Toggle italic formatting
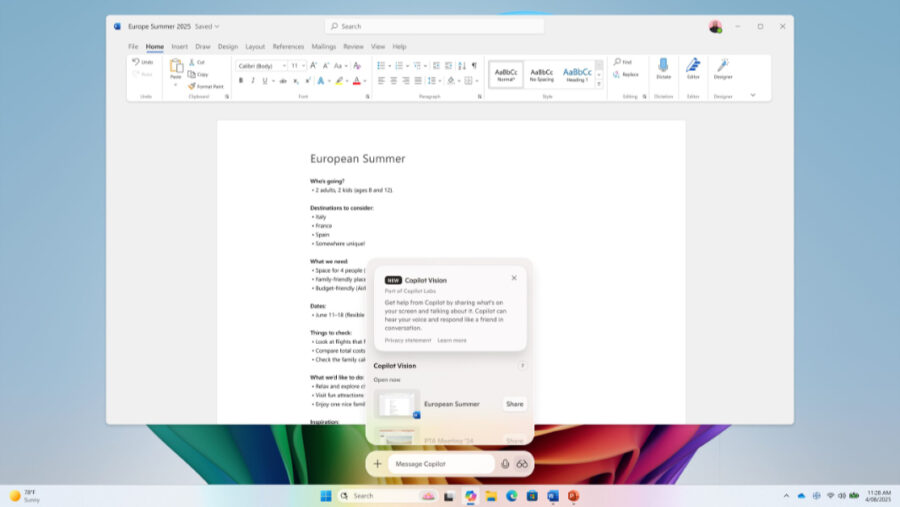The height and width of the screenshot is (507, 900). click(253, 81)
